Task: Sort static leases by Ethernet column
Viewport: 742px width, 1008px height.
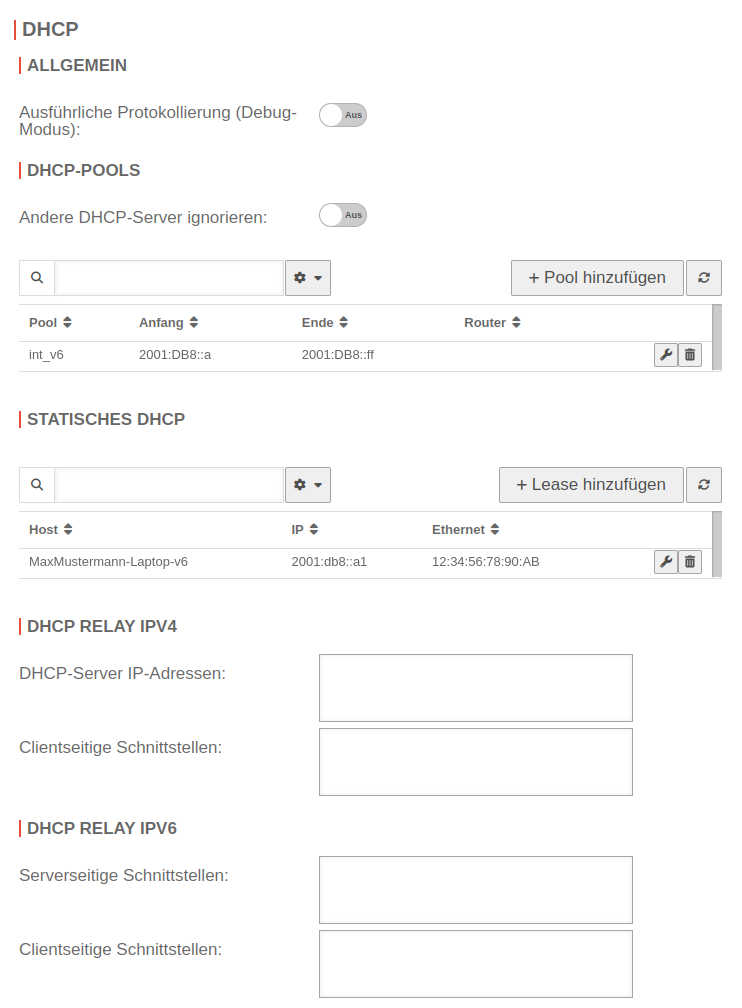Action: coord(465,530)
